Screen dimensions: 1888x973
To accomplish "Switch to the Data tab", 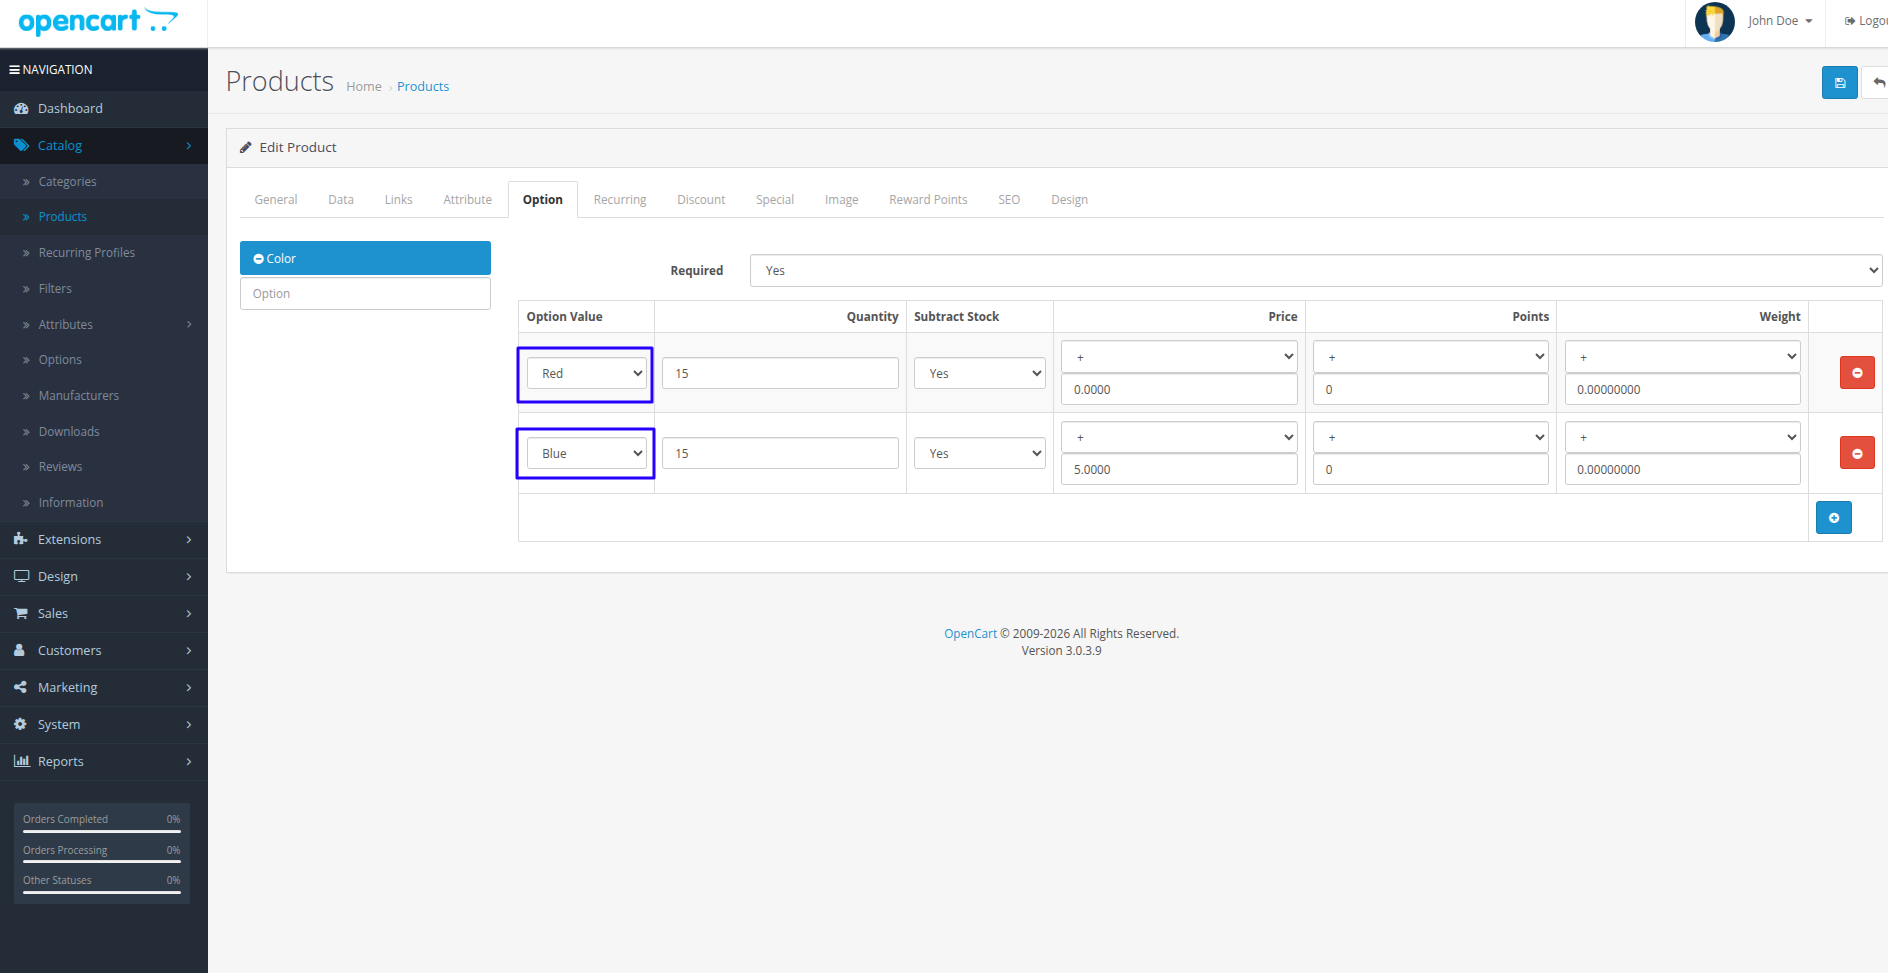I will pos(341,200).
